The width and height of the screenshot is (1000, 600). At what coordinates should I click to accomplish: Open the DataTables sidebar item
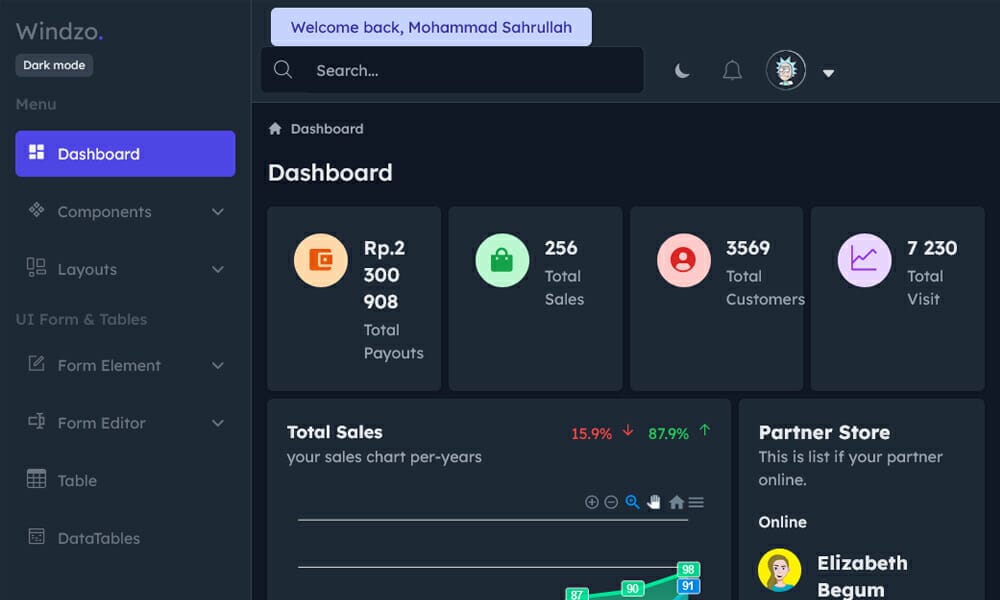coord(98,538)
